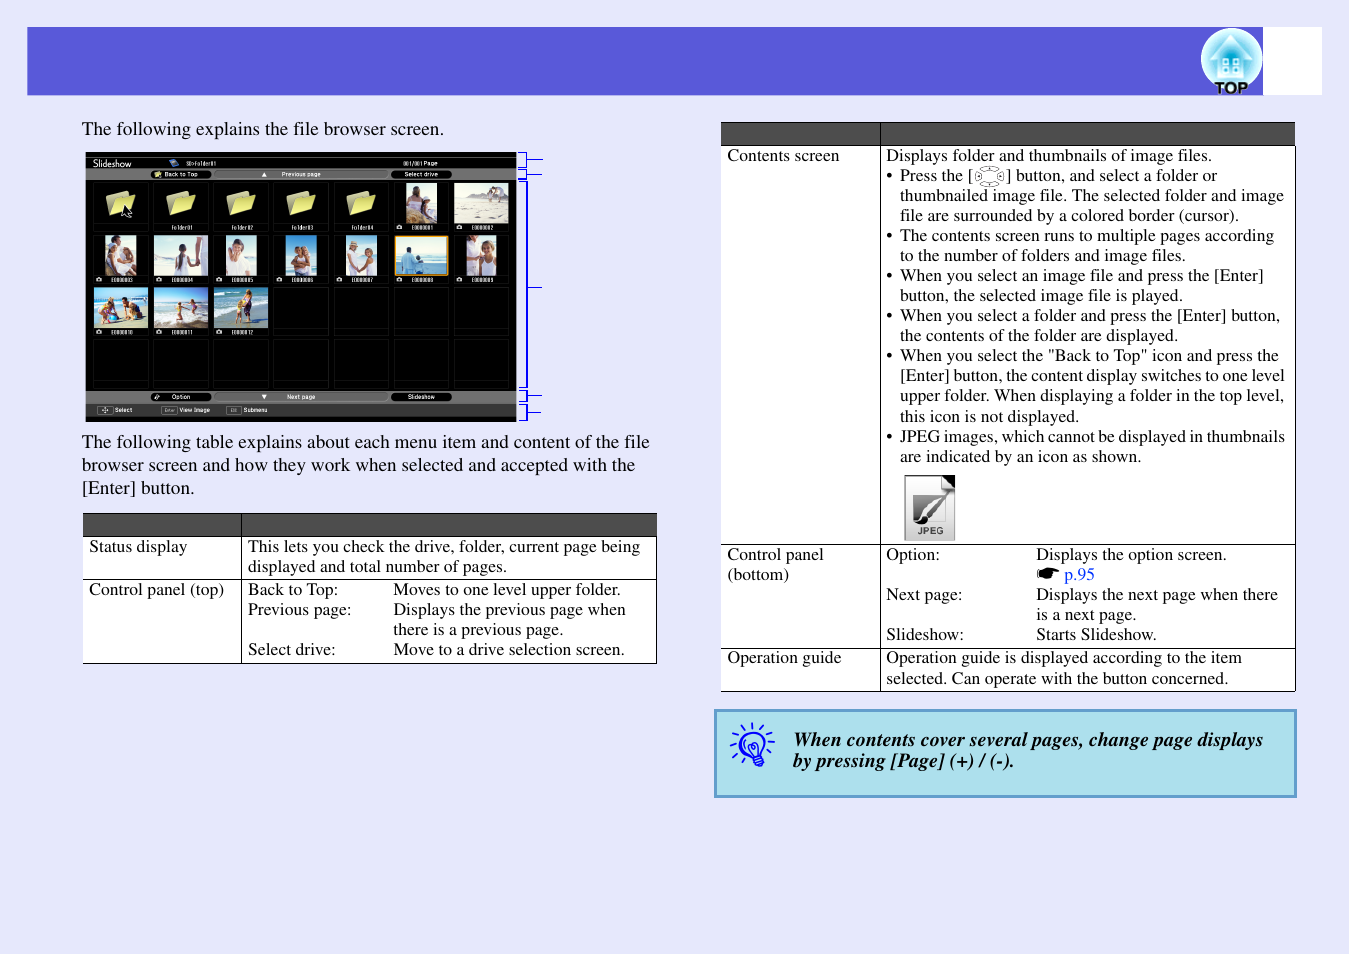Click the 001/001 Page indicator
This screenshot has height=954, width=1350.
420,163
